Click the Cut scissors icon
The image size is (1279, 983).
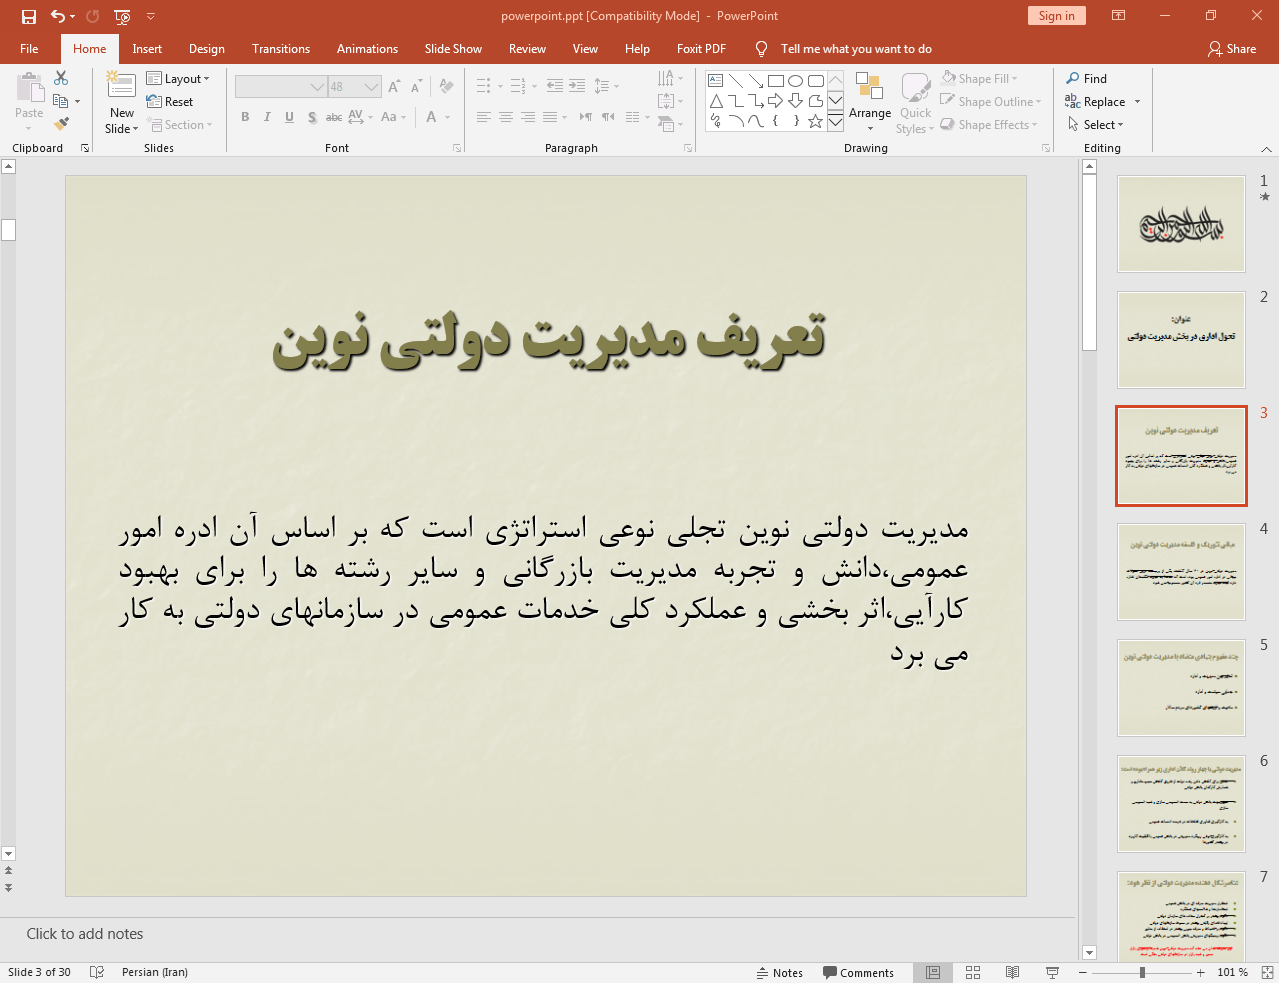(x=61, y=78)
